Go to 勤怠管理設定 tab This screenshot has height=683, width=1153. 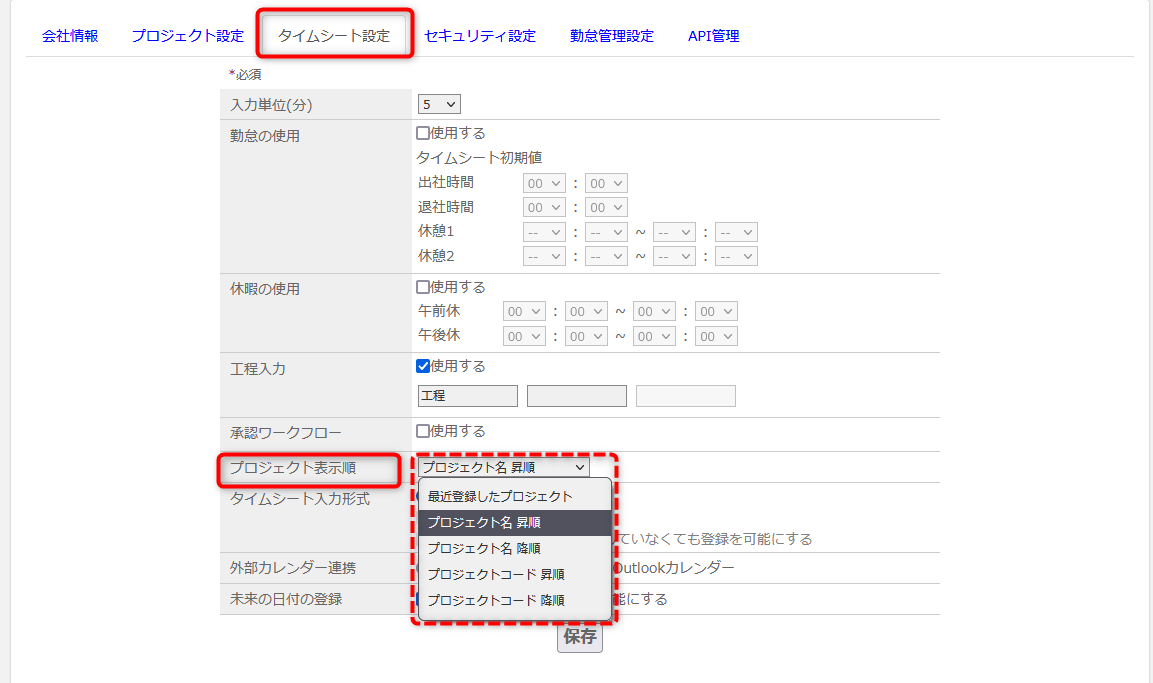click(612, 36)
